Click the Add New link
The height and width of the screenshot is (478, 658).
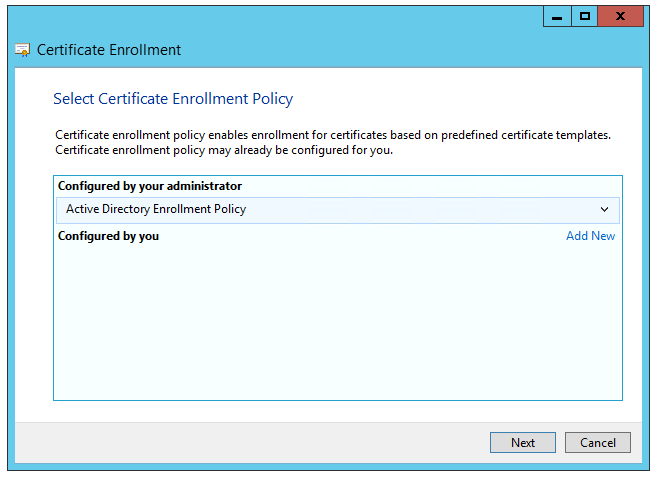[590, 236]
